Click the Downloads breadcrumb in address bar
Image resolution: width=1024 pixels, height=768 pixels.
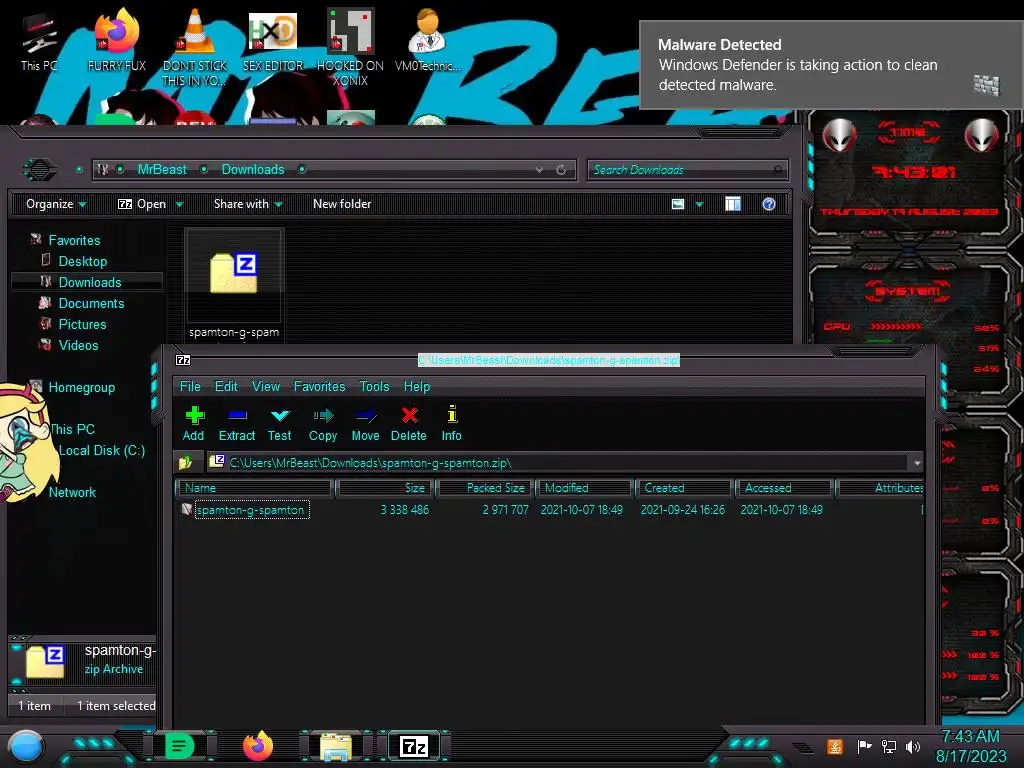253,169
